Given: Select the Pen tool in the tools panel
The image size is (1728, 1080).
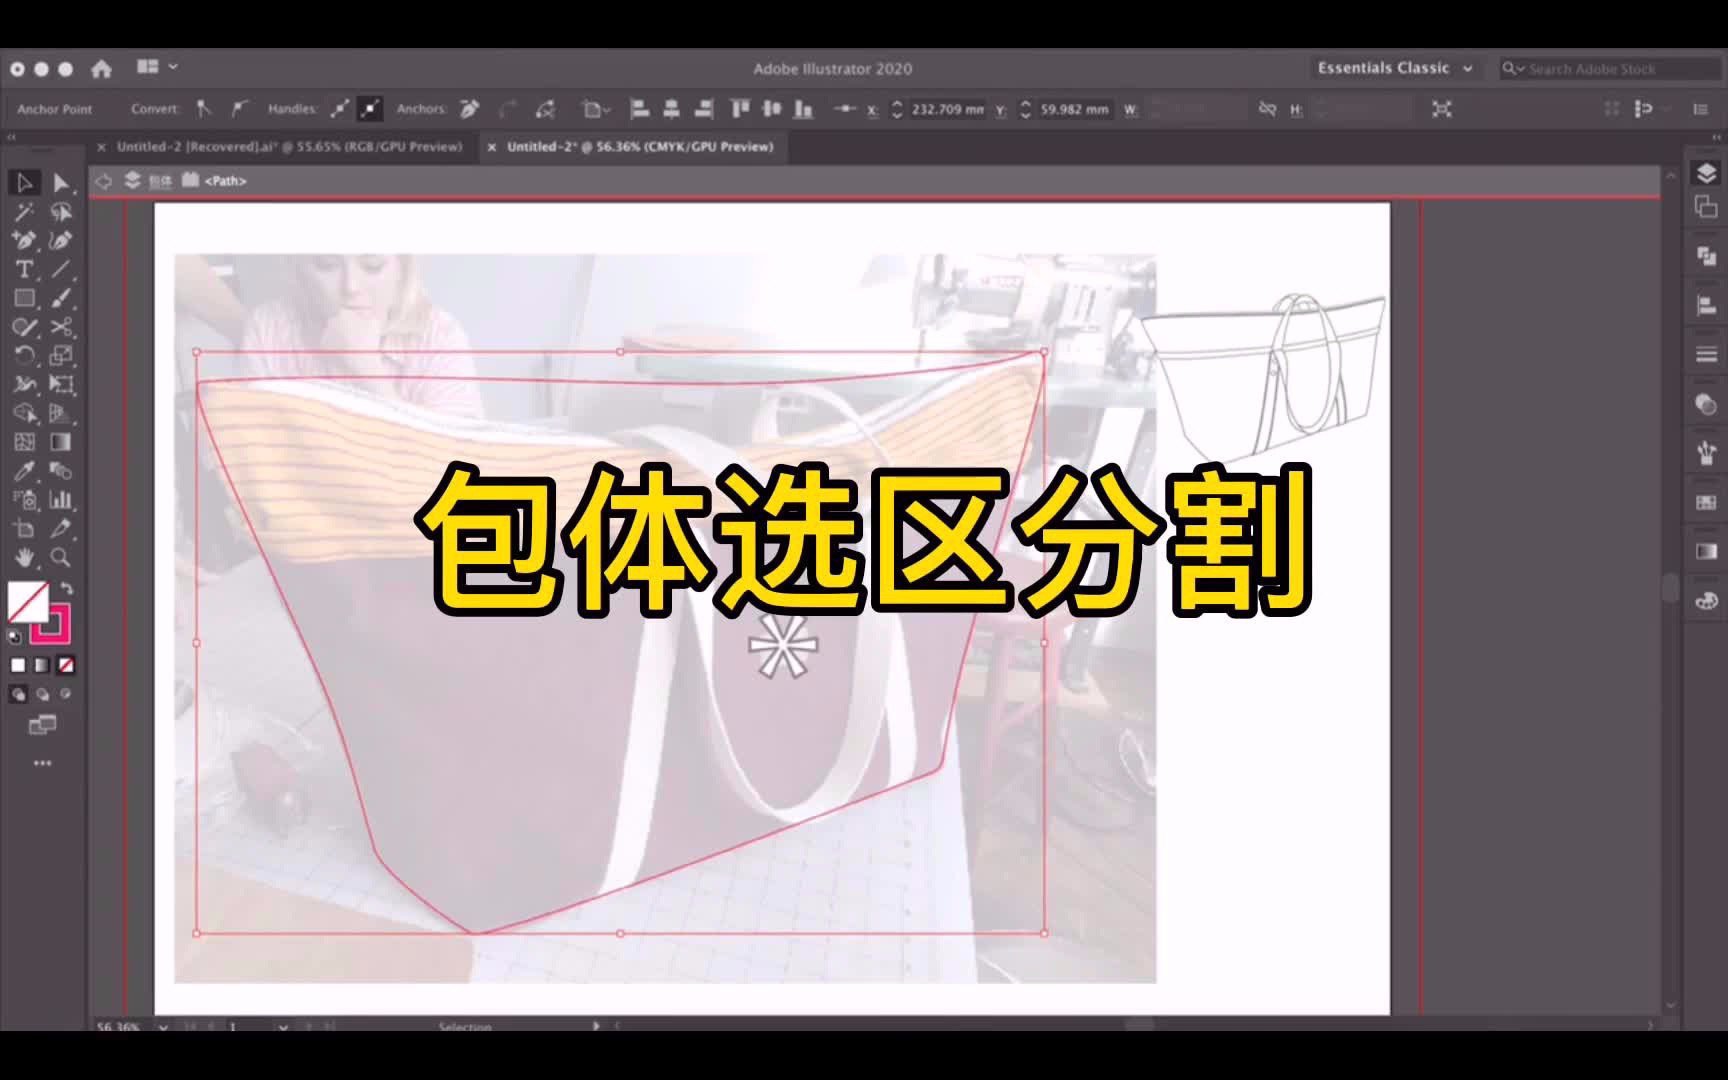Looking at the screenshot, I should (25, 240).
